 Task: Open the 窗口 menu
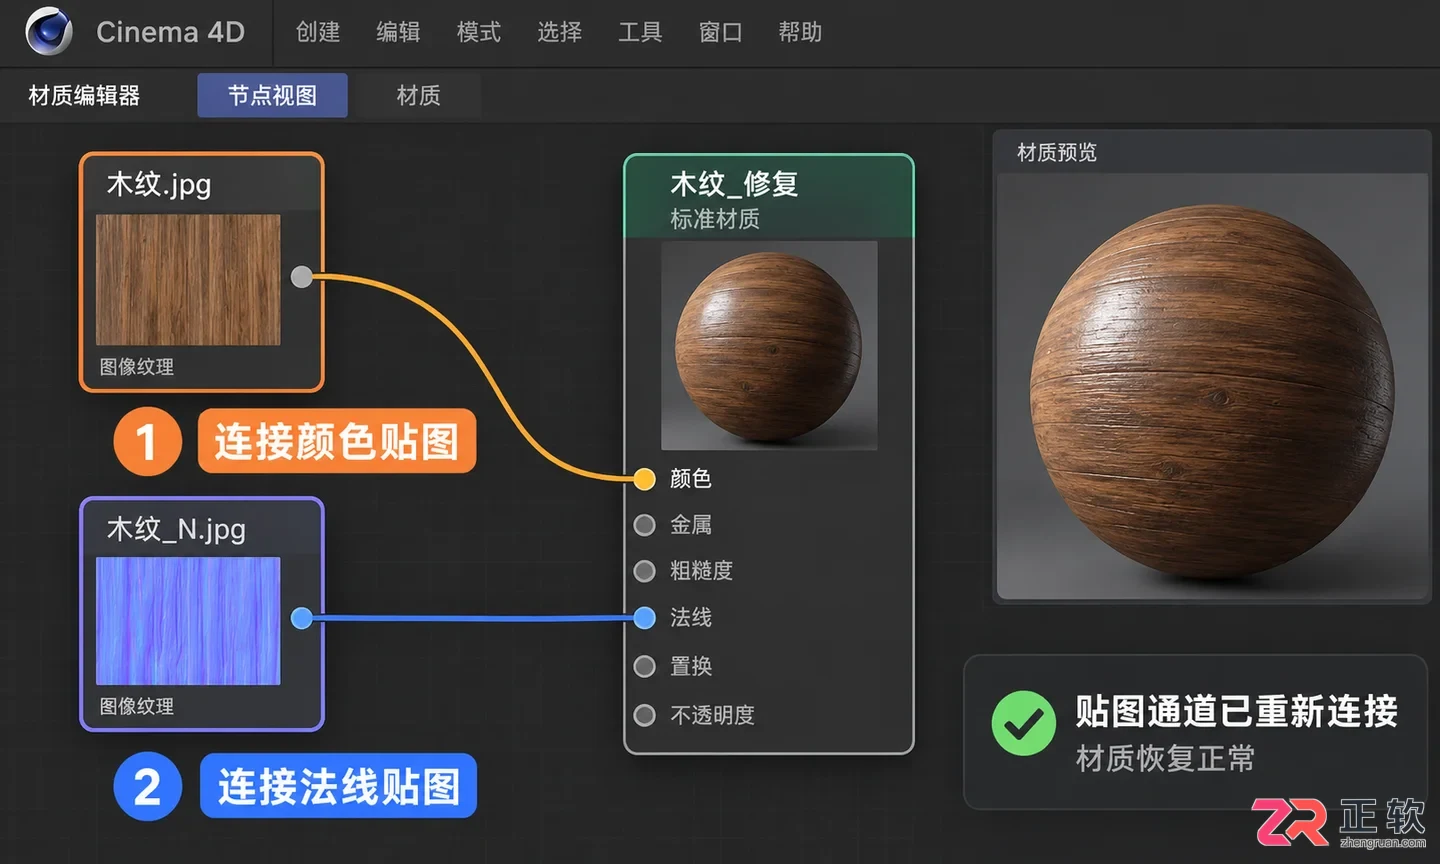tap(720, 32)
